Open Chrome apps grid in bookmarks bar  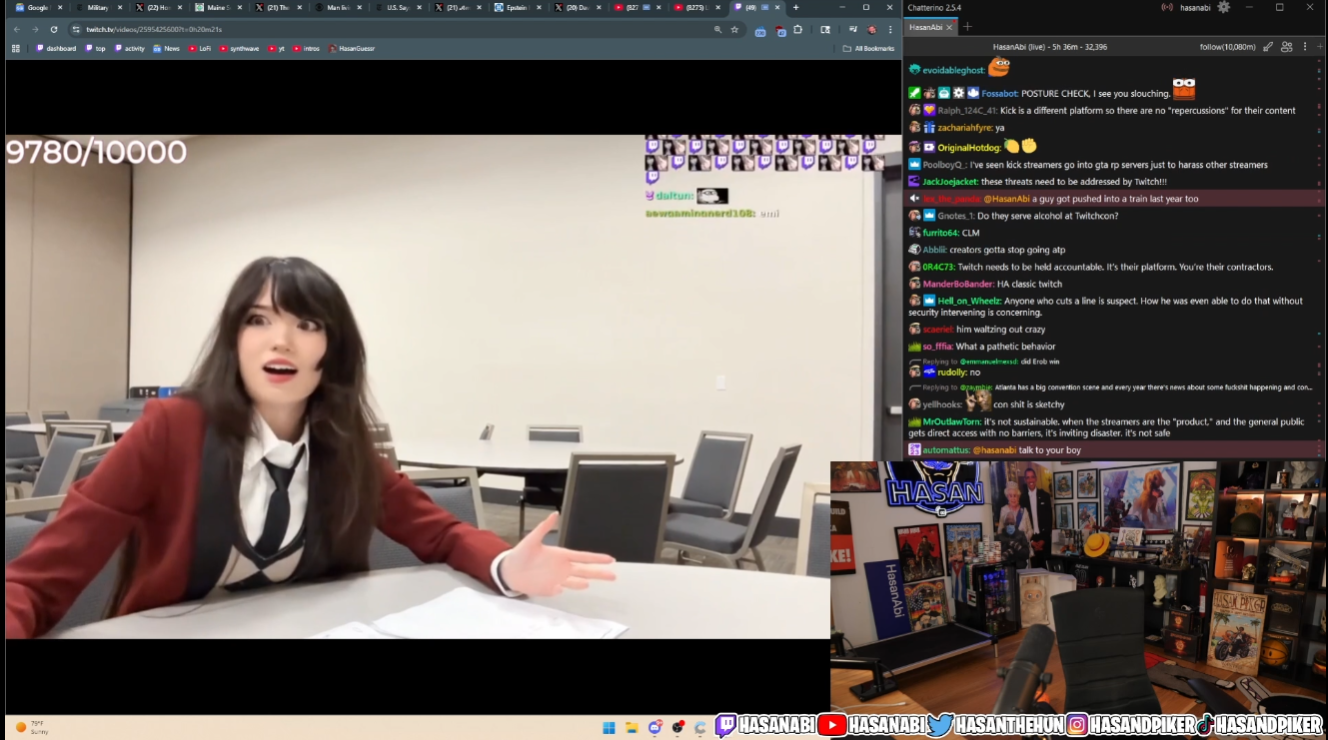pos(16,48)
